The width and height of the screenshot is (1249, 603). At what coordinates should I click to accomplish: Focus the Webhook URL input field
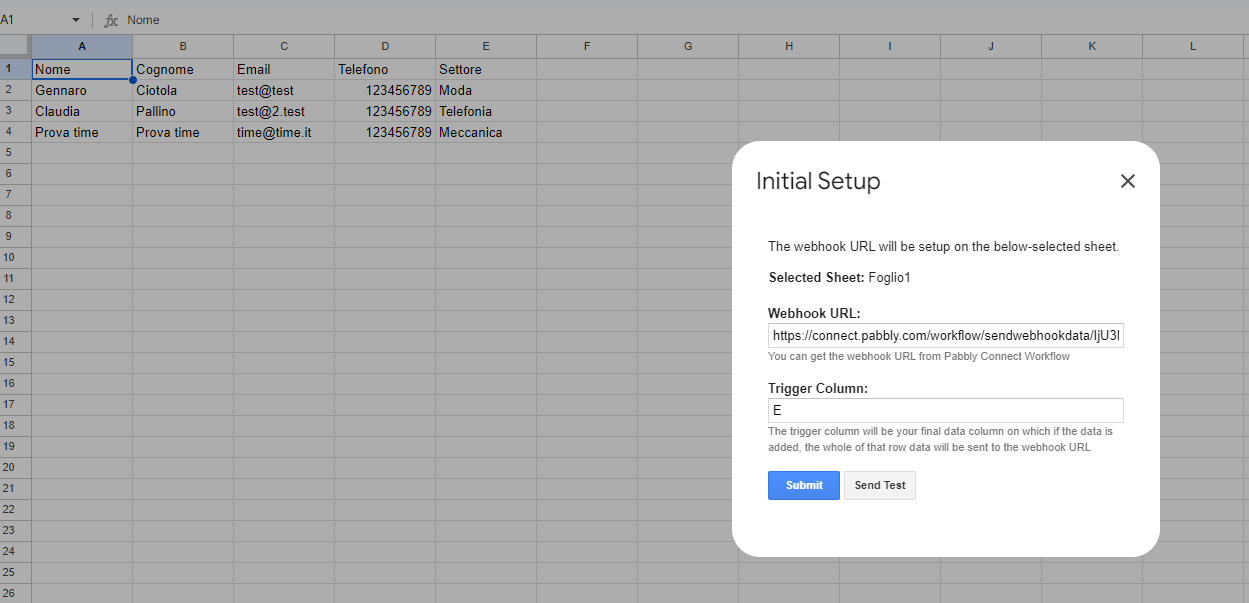pyautogui.click(x=946, y=335)
